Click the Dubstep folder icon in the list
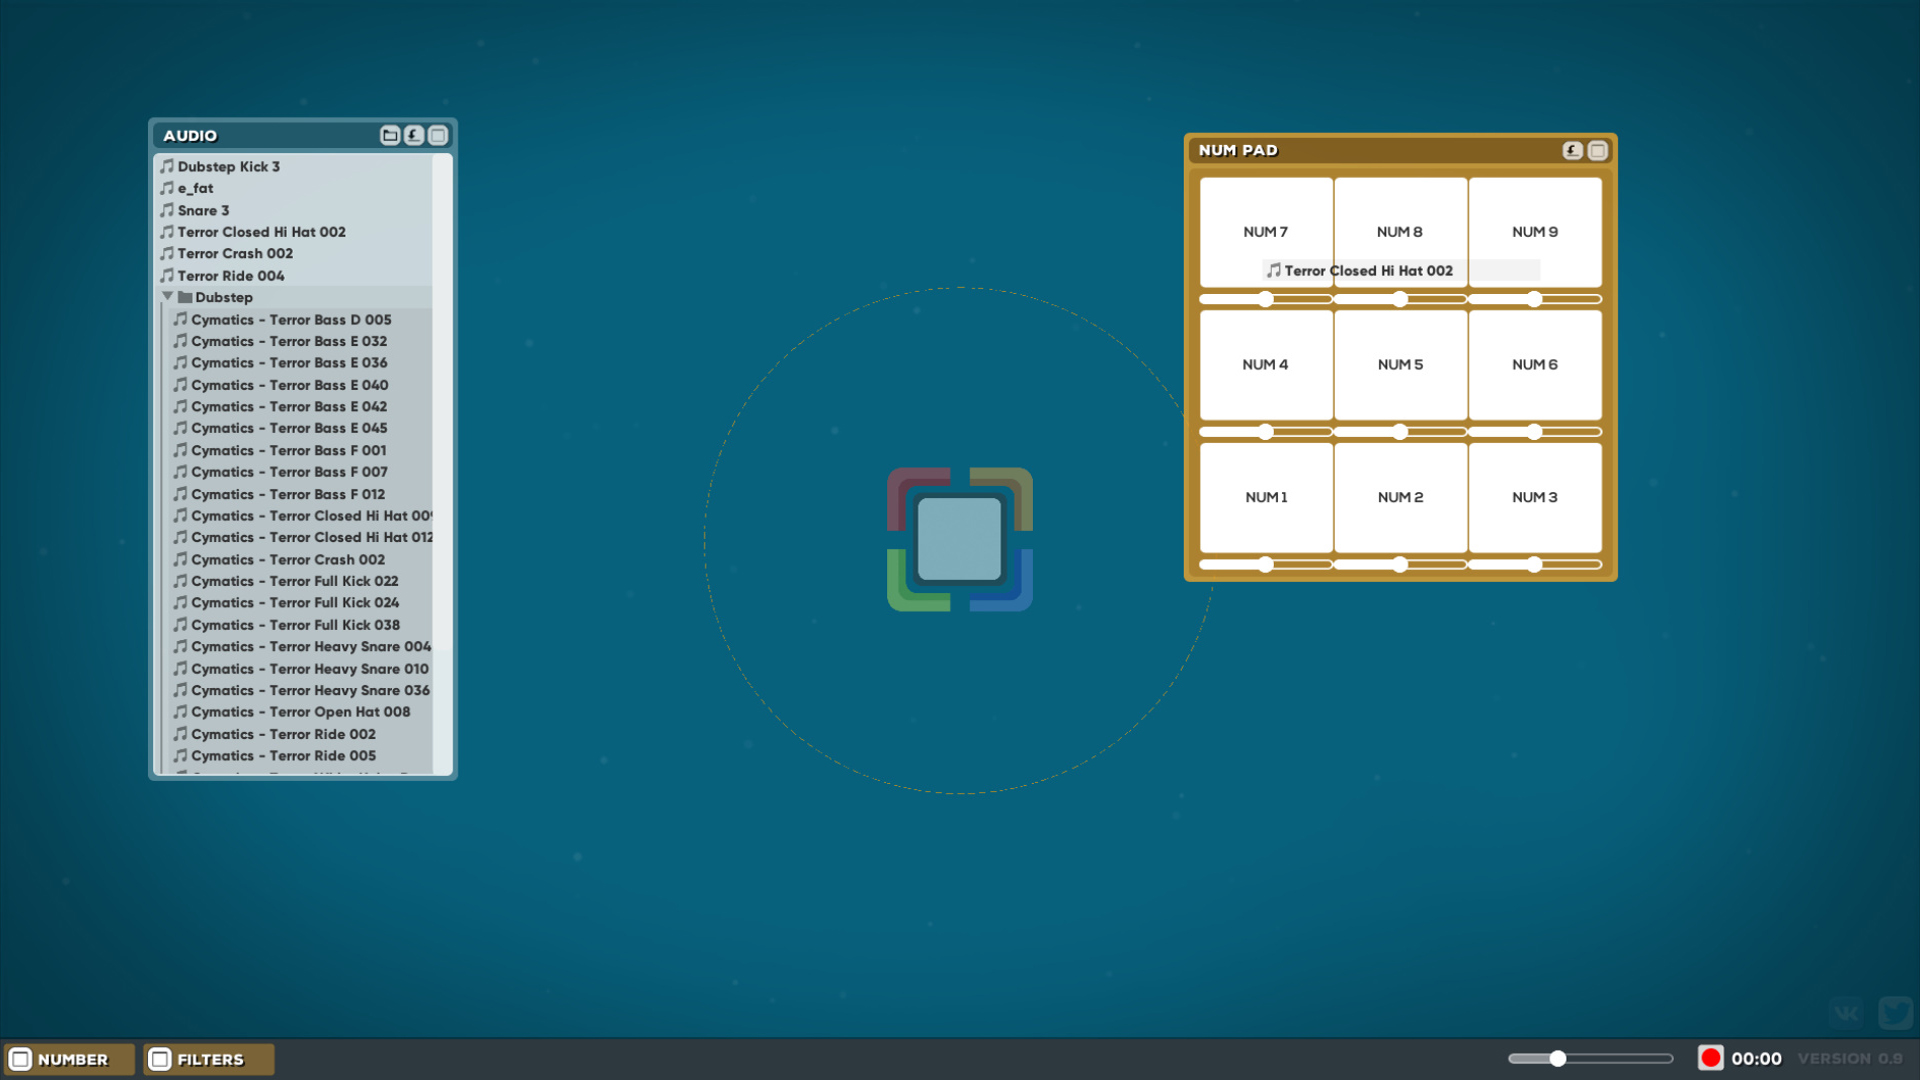This screenshot has width=1920, height=1080. 185,297
